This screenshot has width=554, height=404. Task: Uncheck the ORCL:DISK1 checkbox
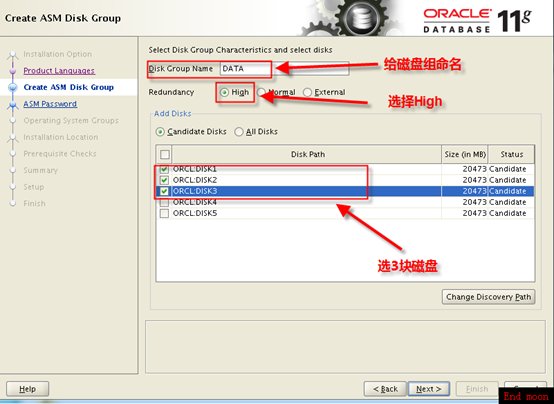click(x=164, y=169)
